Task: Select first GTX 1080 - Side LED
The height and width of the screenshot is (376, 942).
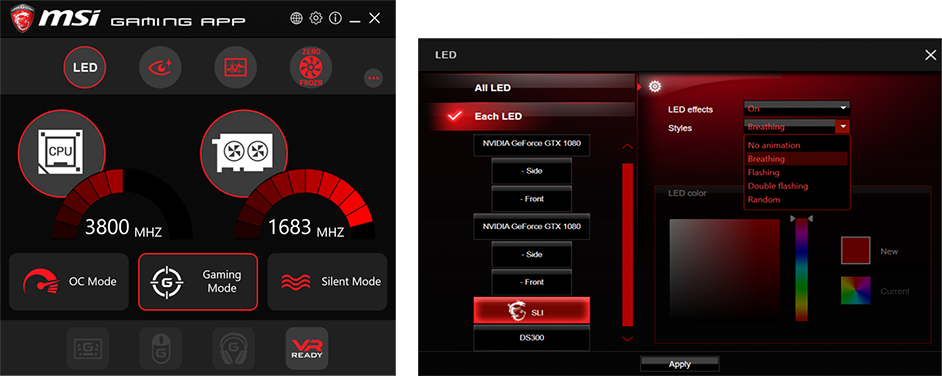Action: point(532,172)
